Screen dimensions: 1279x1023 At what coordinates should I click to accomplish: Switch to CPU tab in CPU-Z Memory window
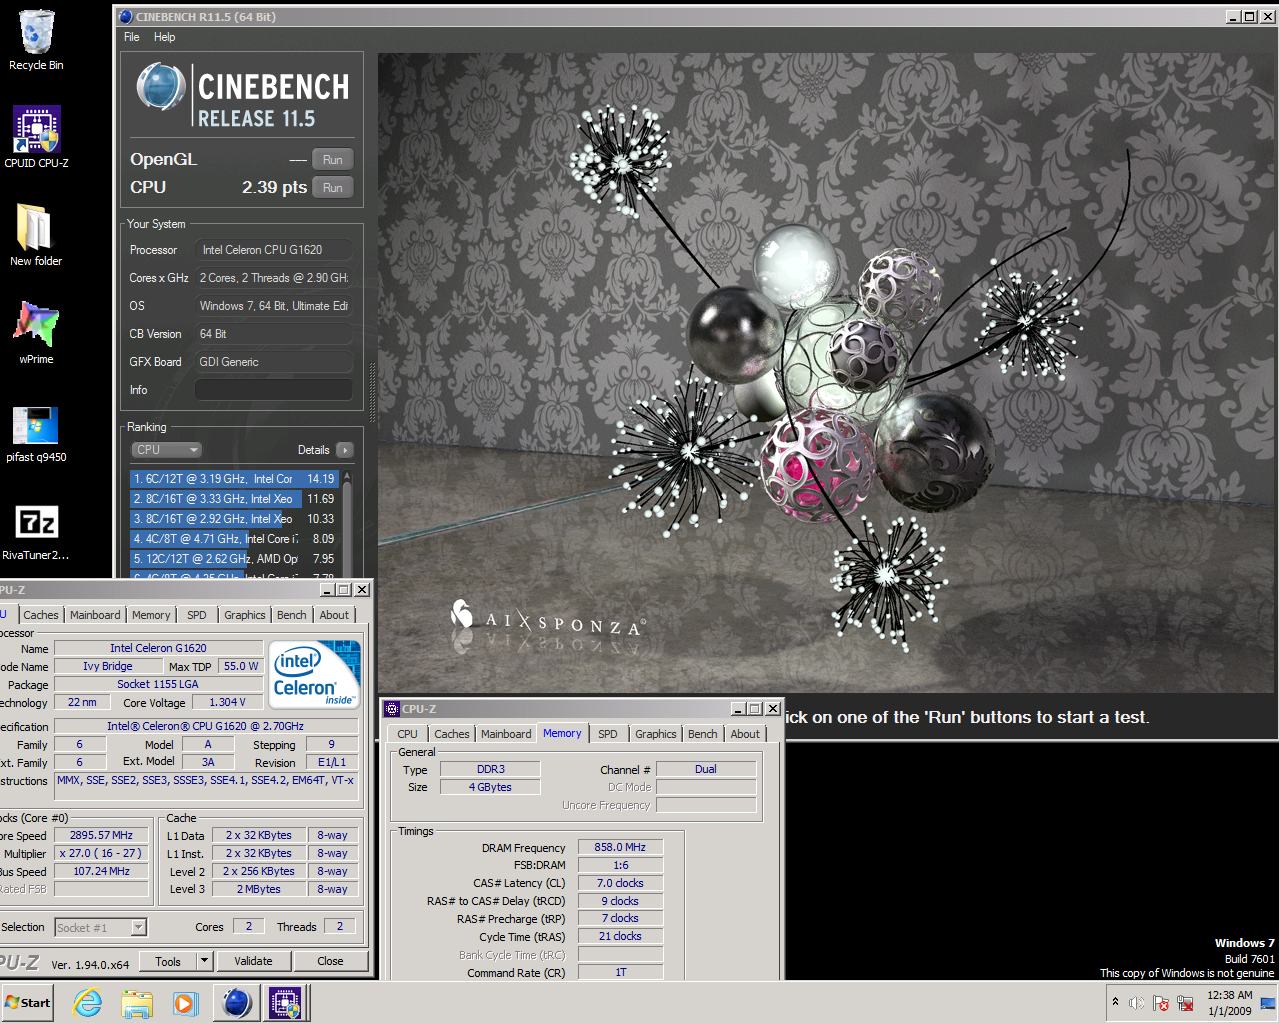407,734
